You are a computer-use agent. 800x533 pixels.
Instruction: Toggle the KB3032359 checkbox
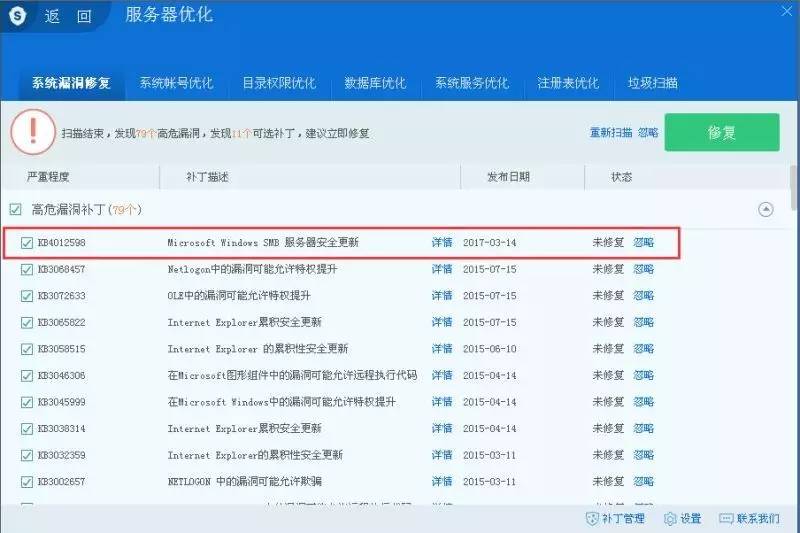tap(27, 455)
